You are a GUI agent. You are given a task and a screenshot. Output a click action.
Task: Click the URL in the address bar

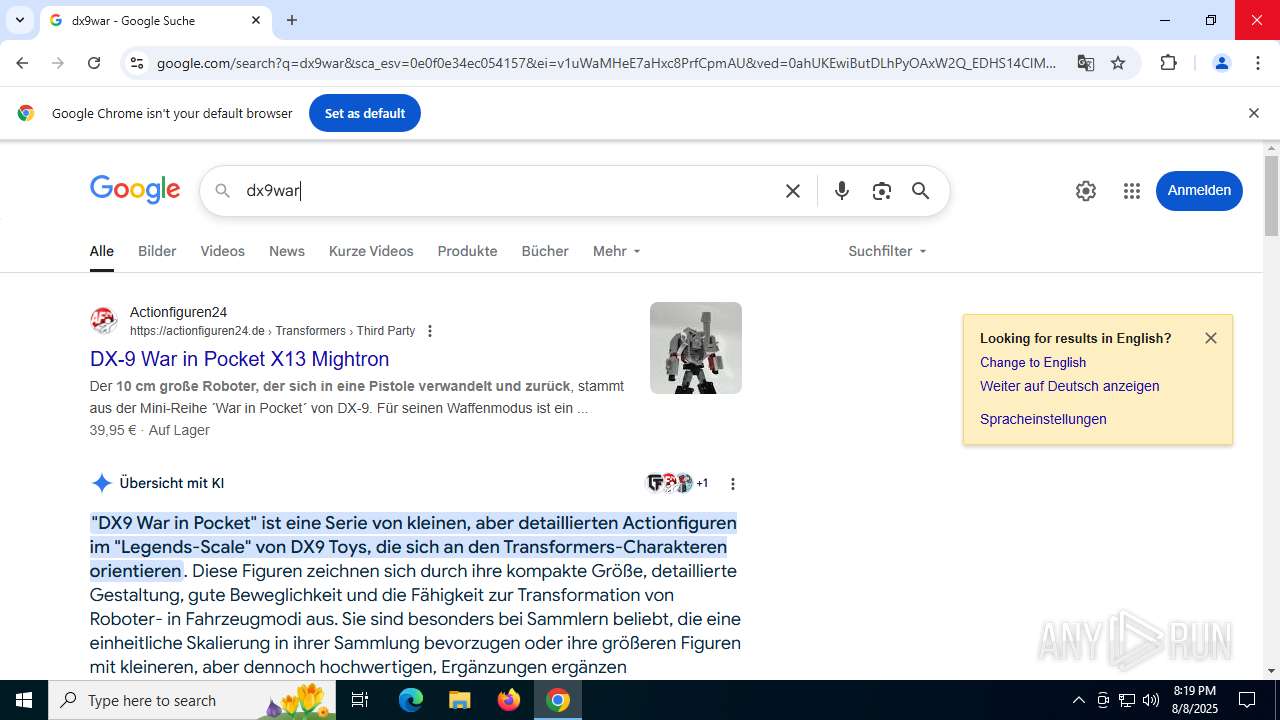coord(606,63)
